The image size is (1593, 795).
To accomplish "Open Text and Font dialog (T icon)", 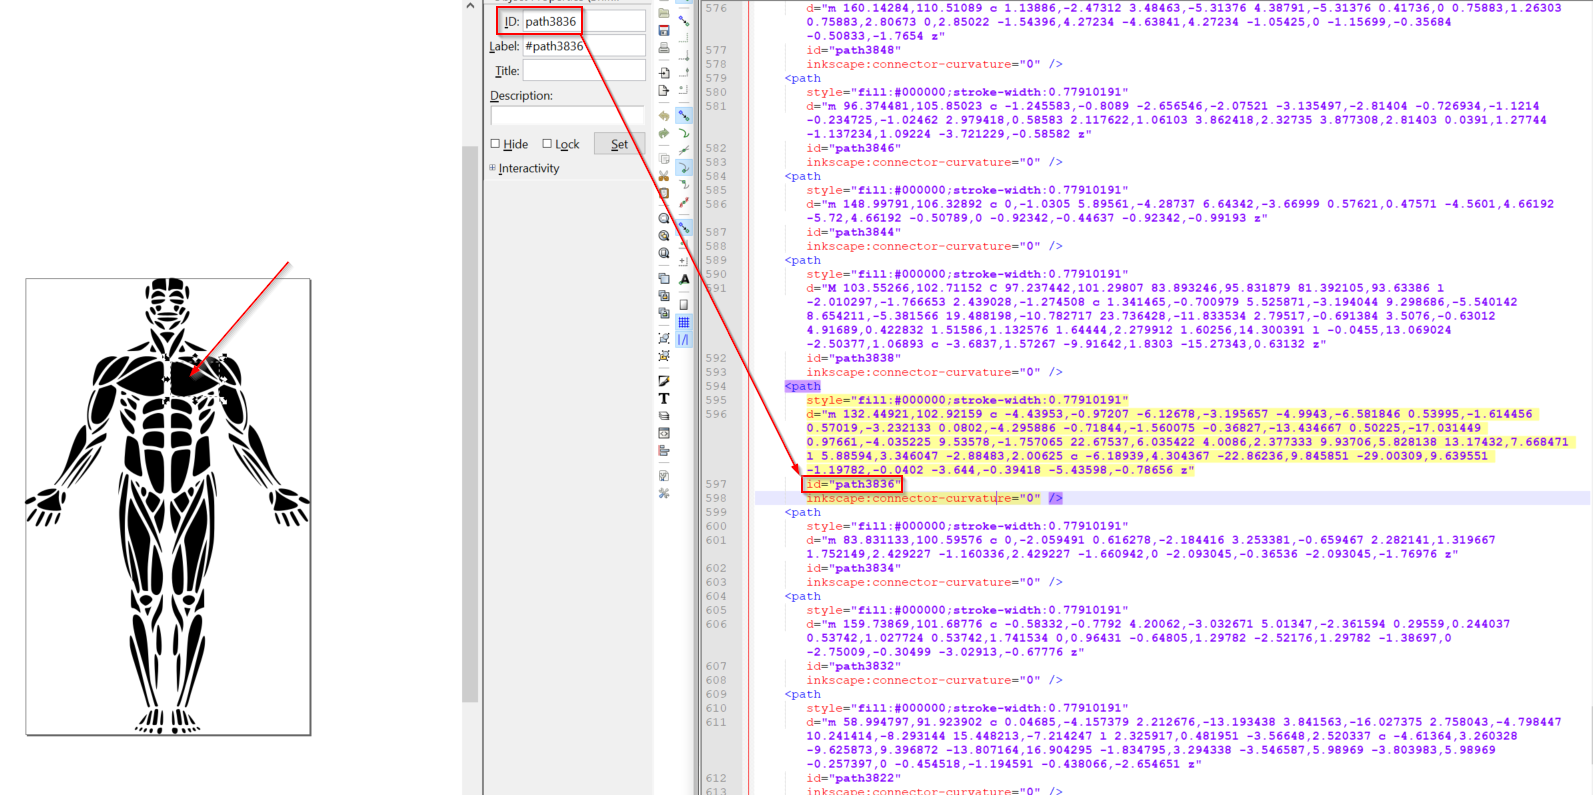I will point(664,398).
